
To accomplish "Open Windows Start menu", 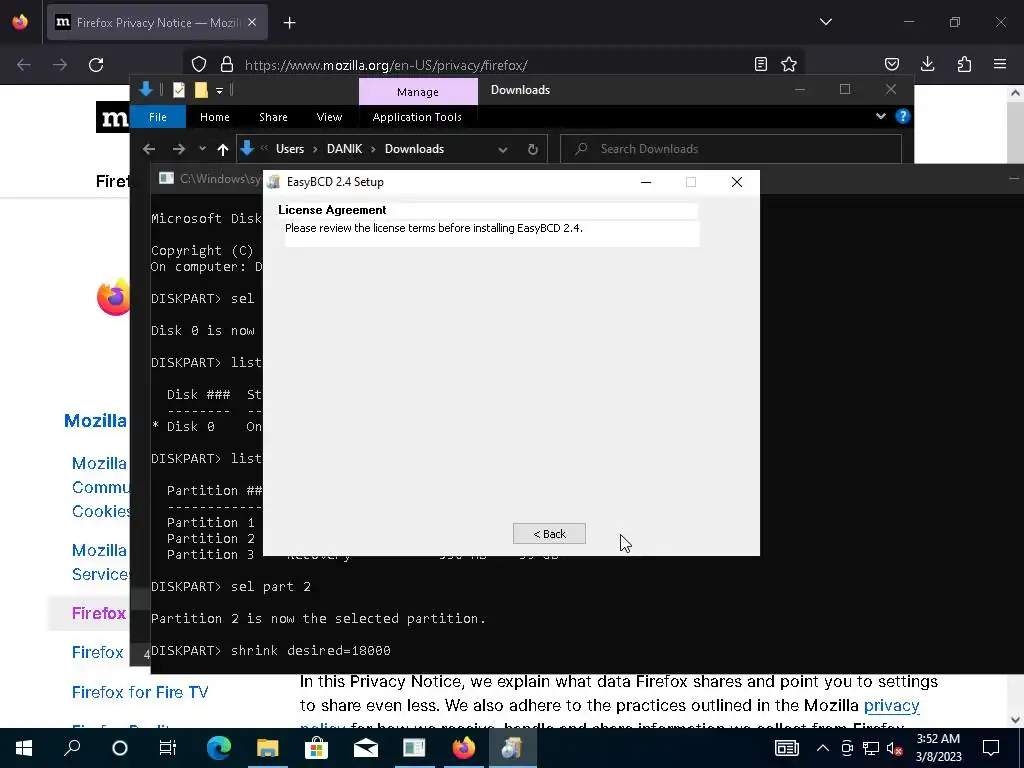I will 24,748.
